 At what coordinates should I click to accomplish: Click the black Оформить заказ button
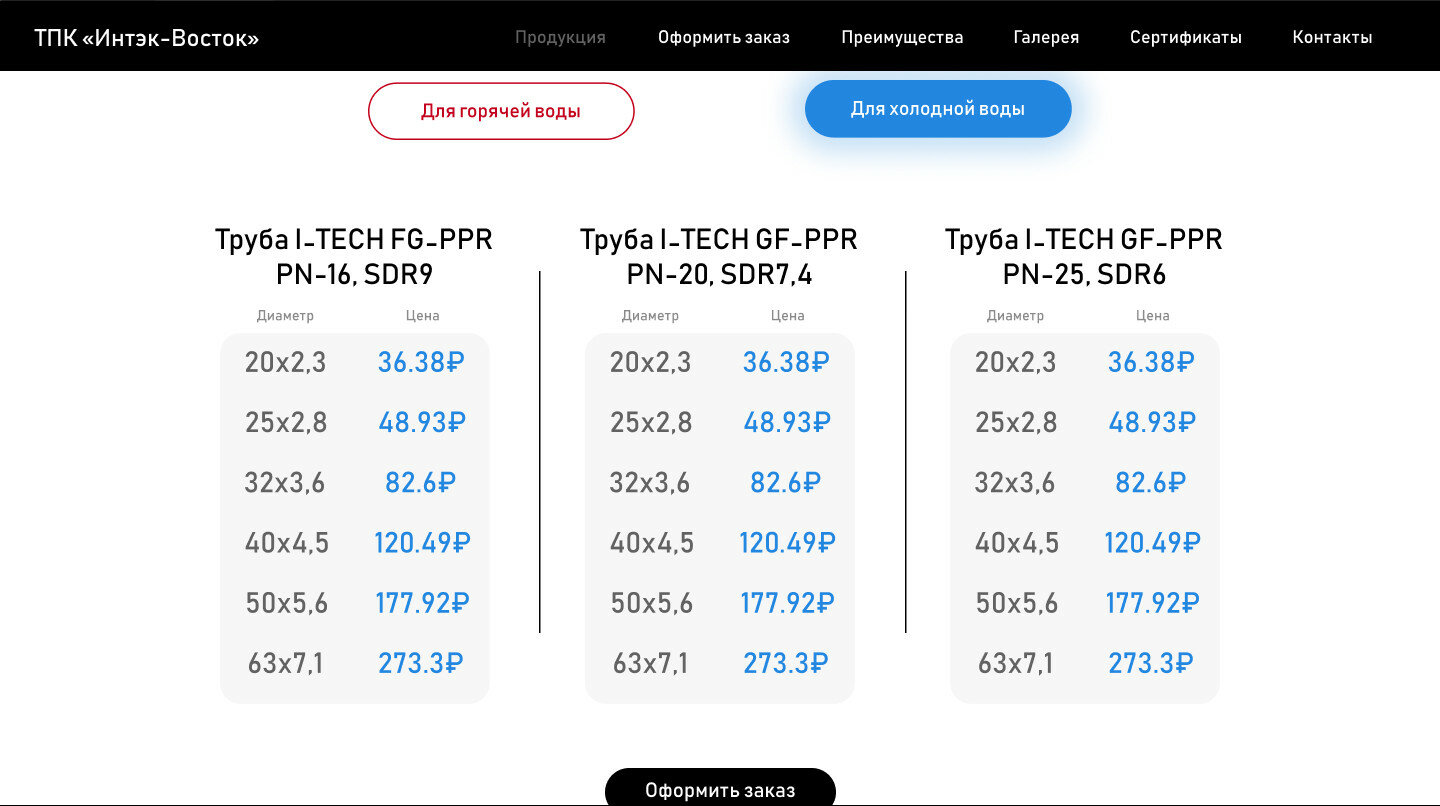click(x=720, y=787)
